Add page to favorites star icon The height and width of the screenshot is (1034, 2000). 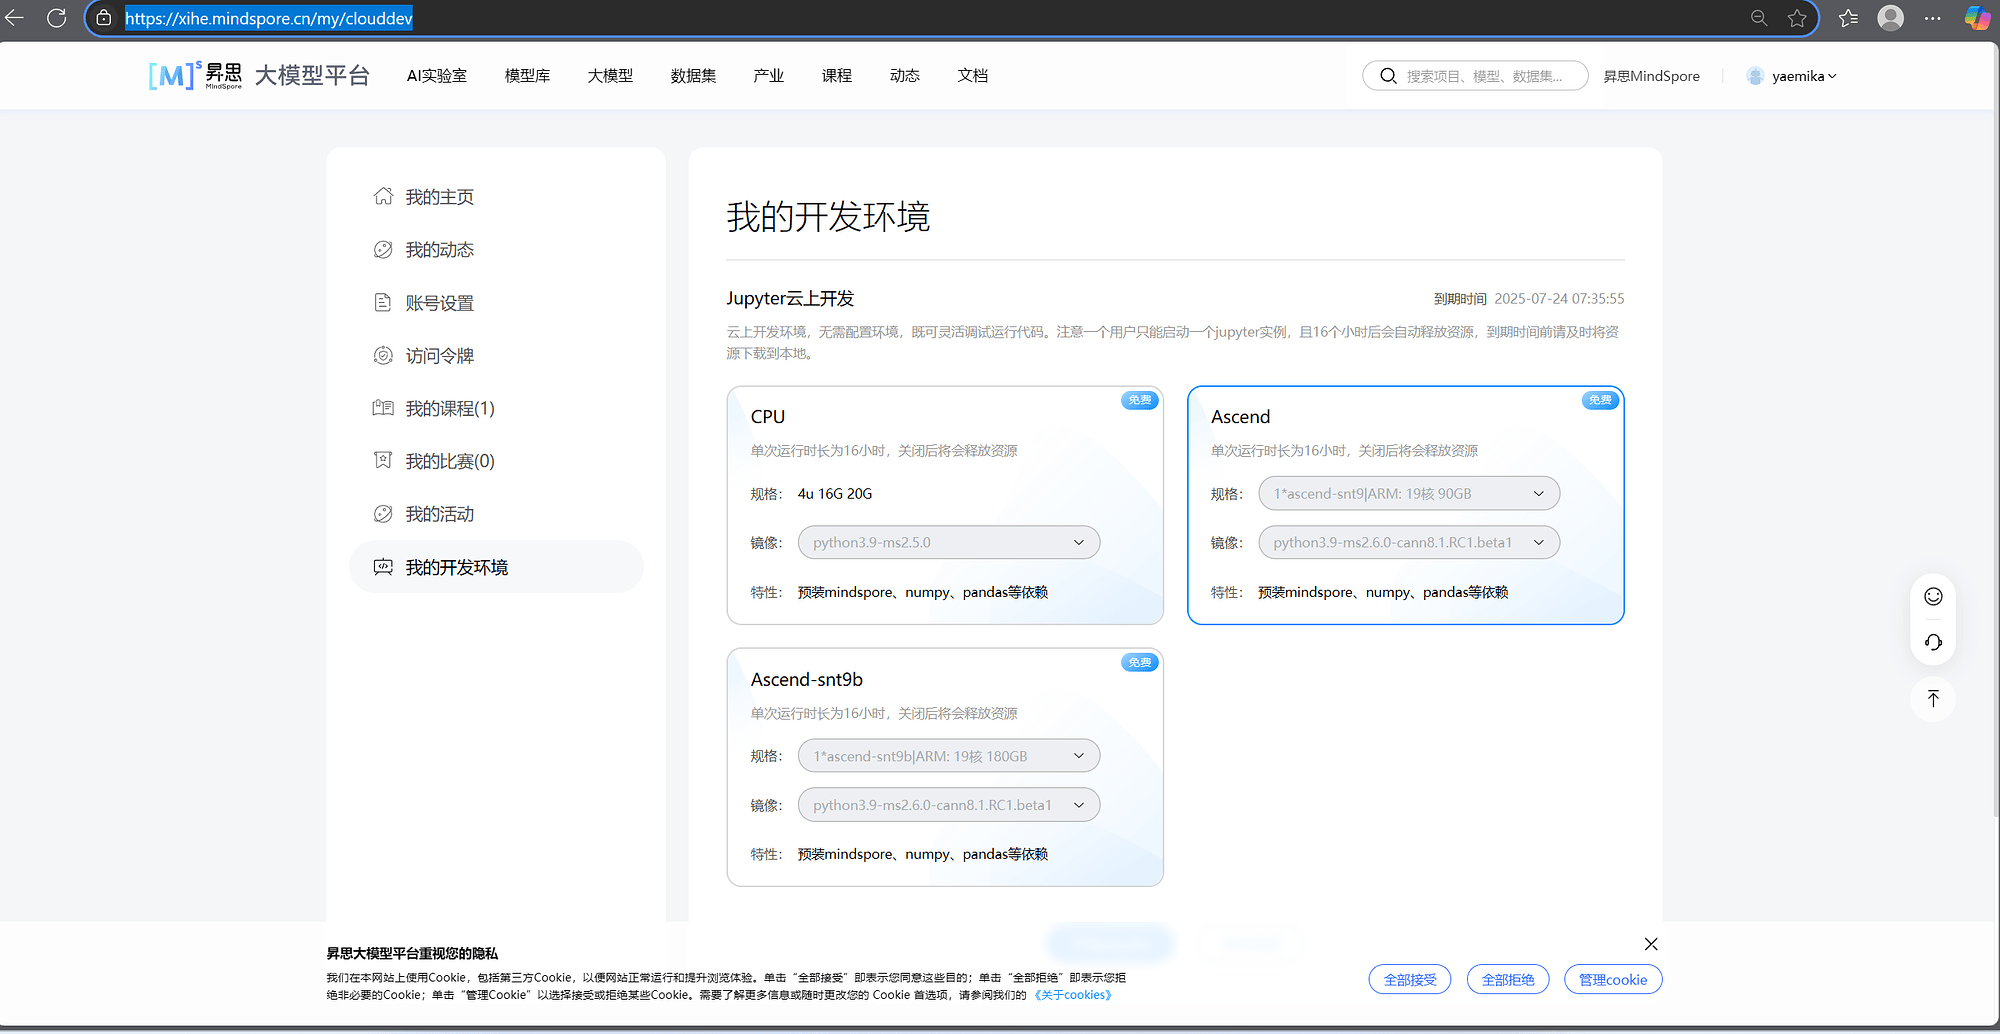(1797, 18)
